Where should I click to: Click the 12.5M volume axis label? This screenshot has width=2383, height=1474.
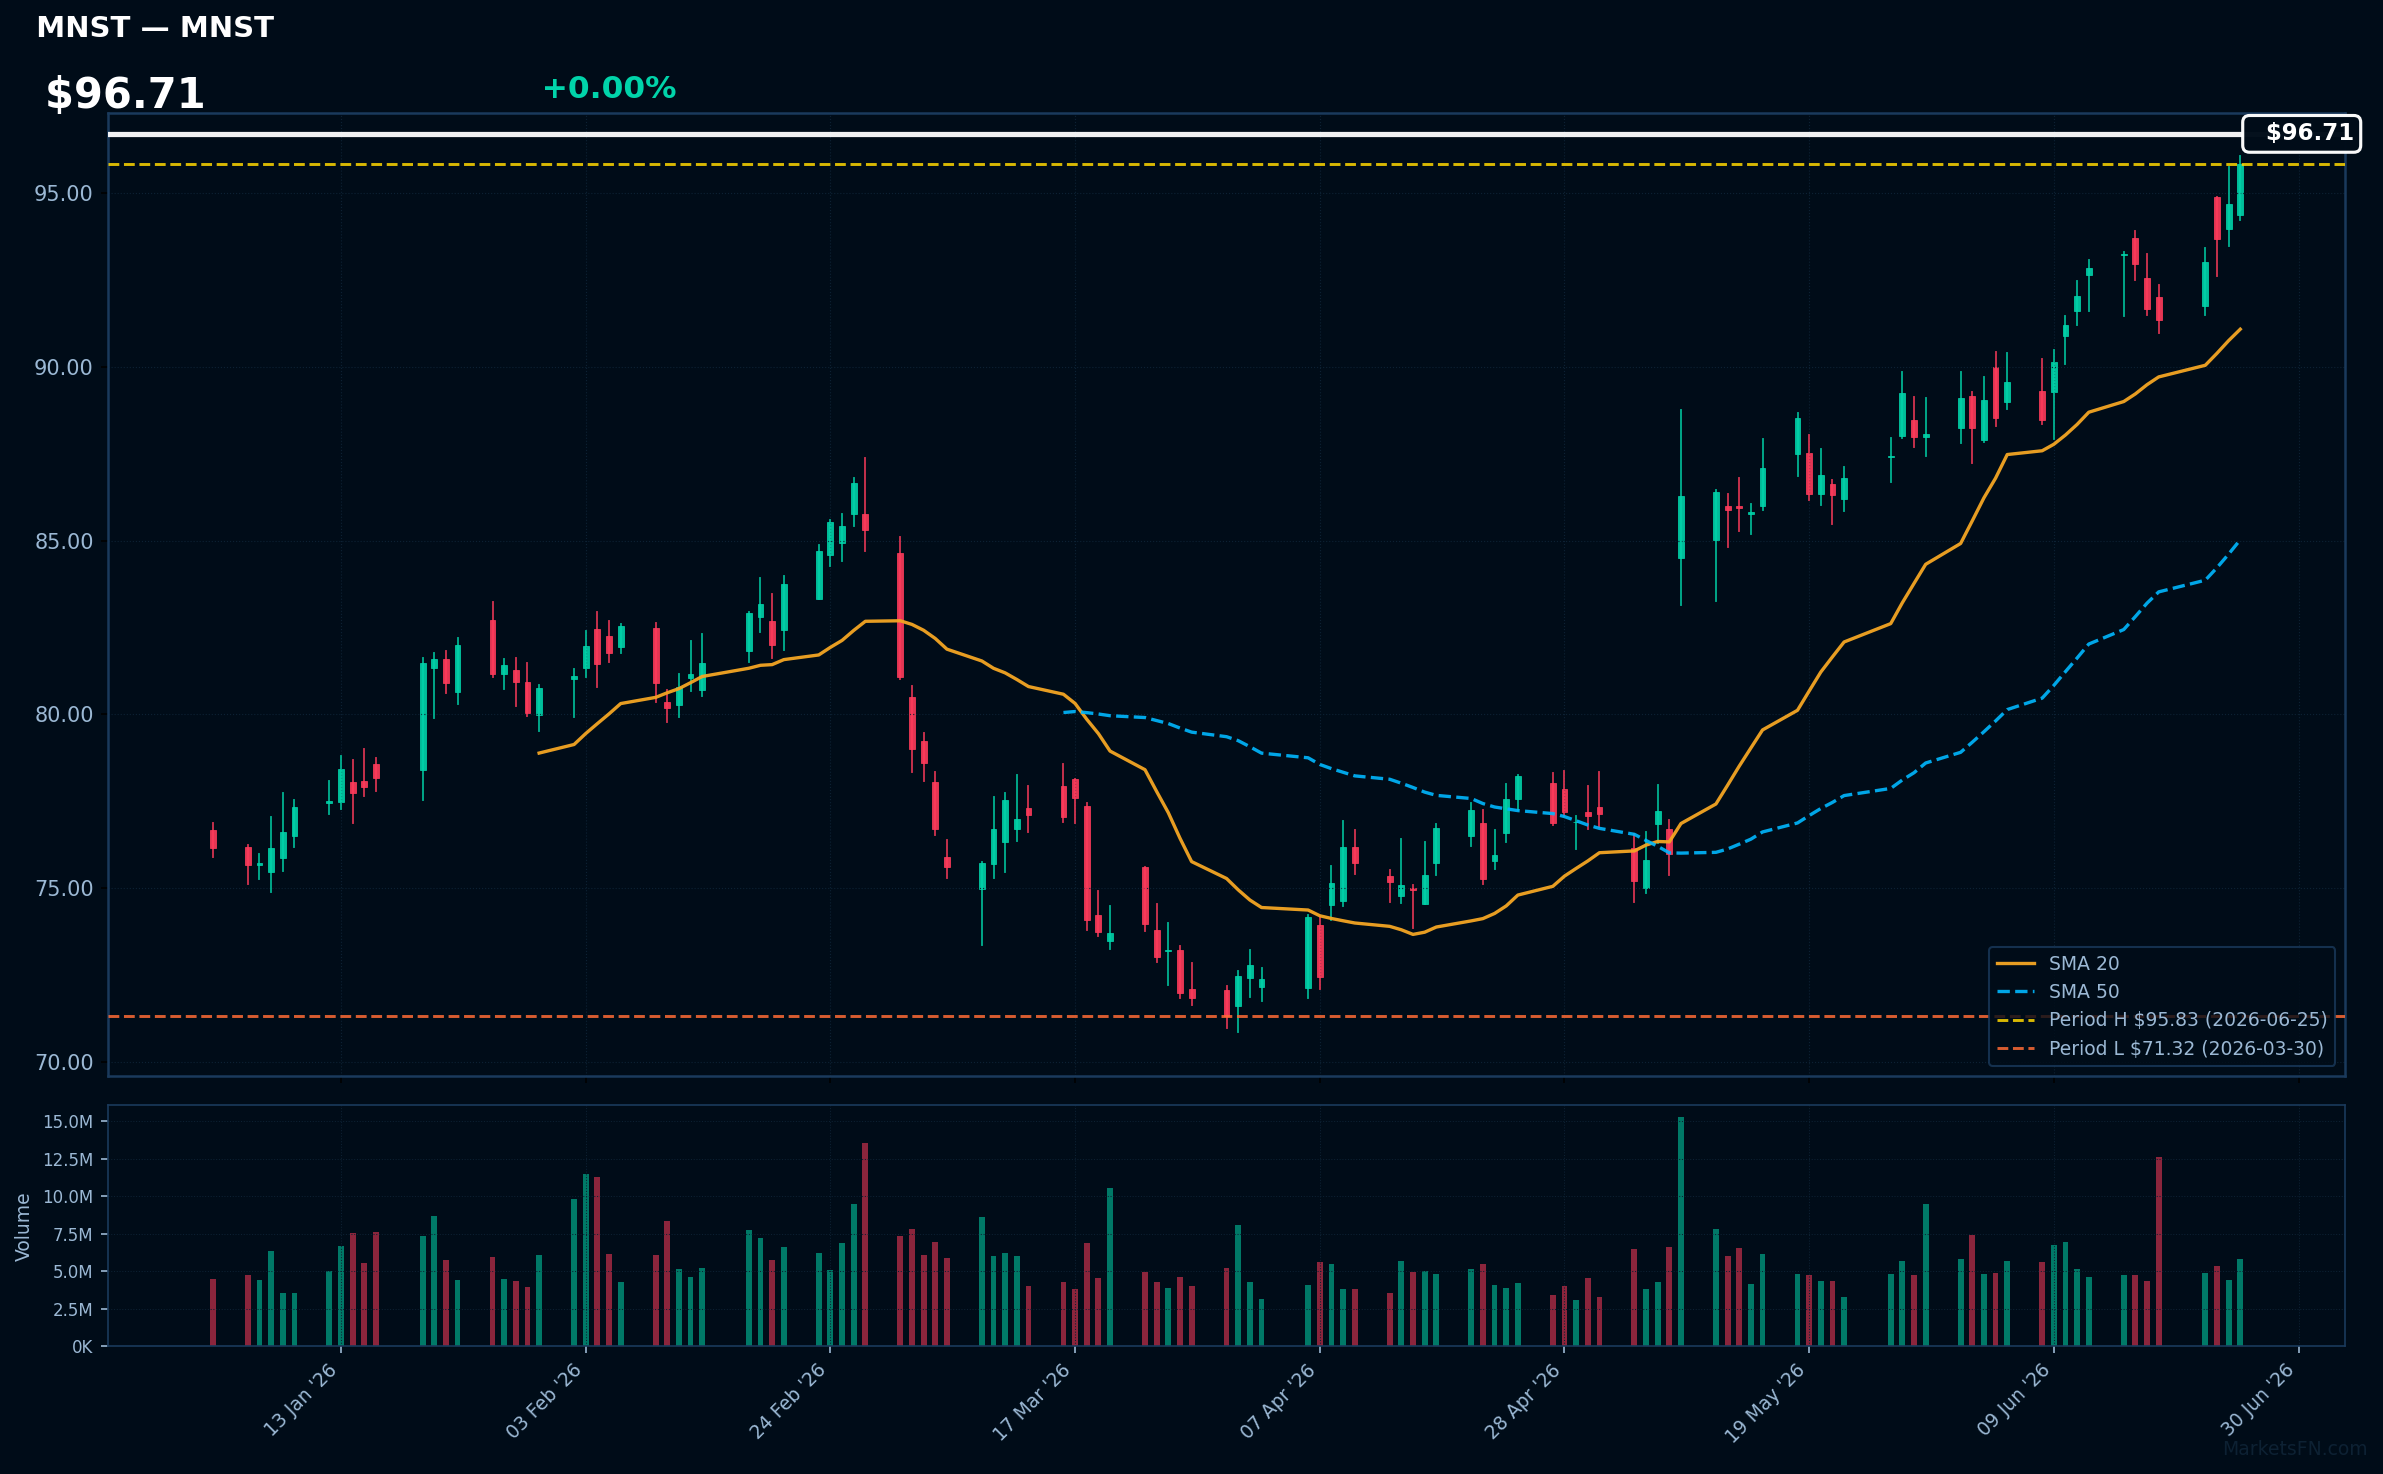point(68,1160)
